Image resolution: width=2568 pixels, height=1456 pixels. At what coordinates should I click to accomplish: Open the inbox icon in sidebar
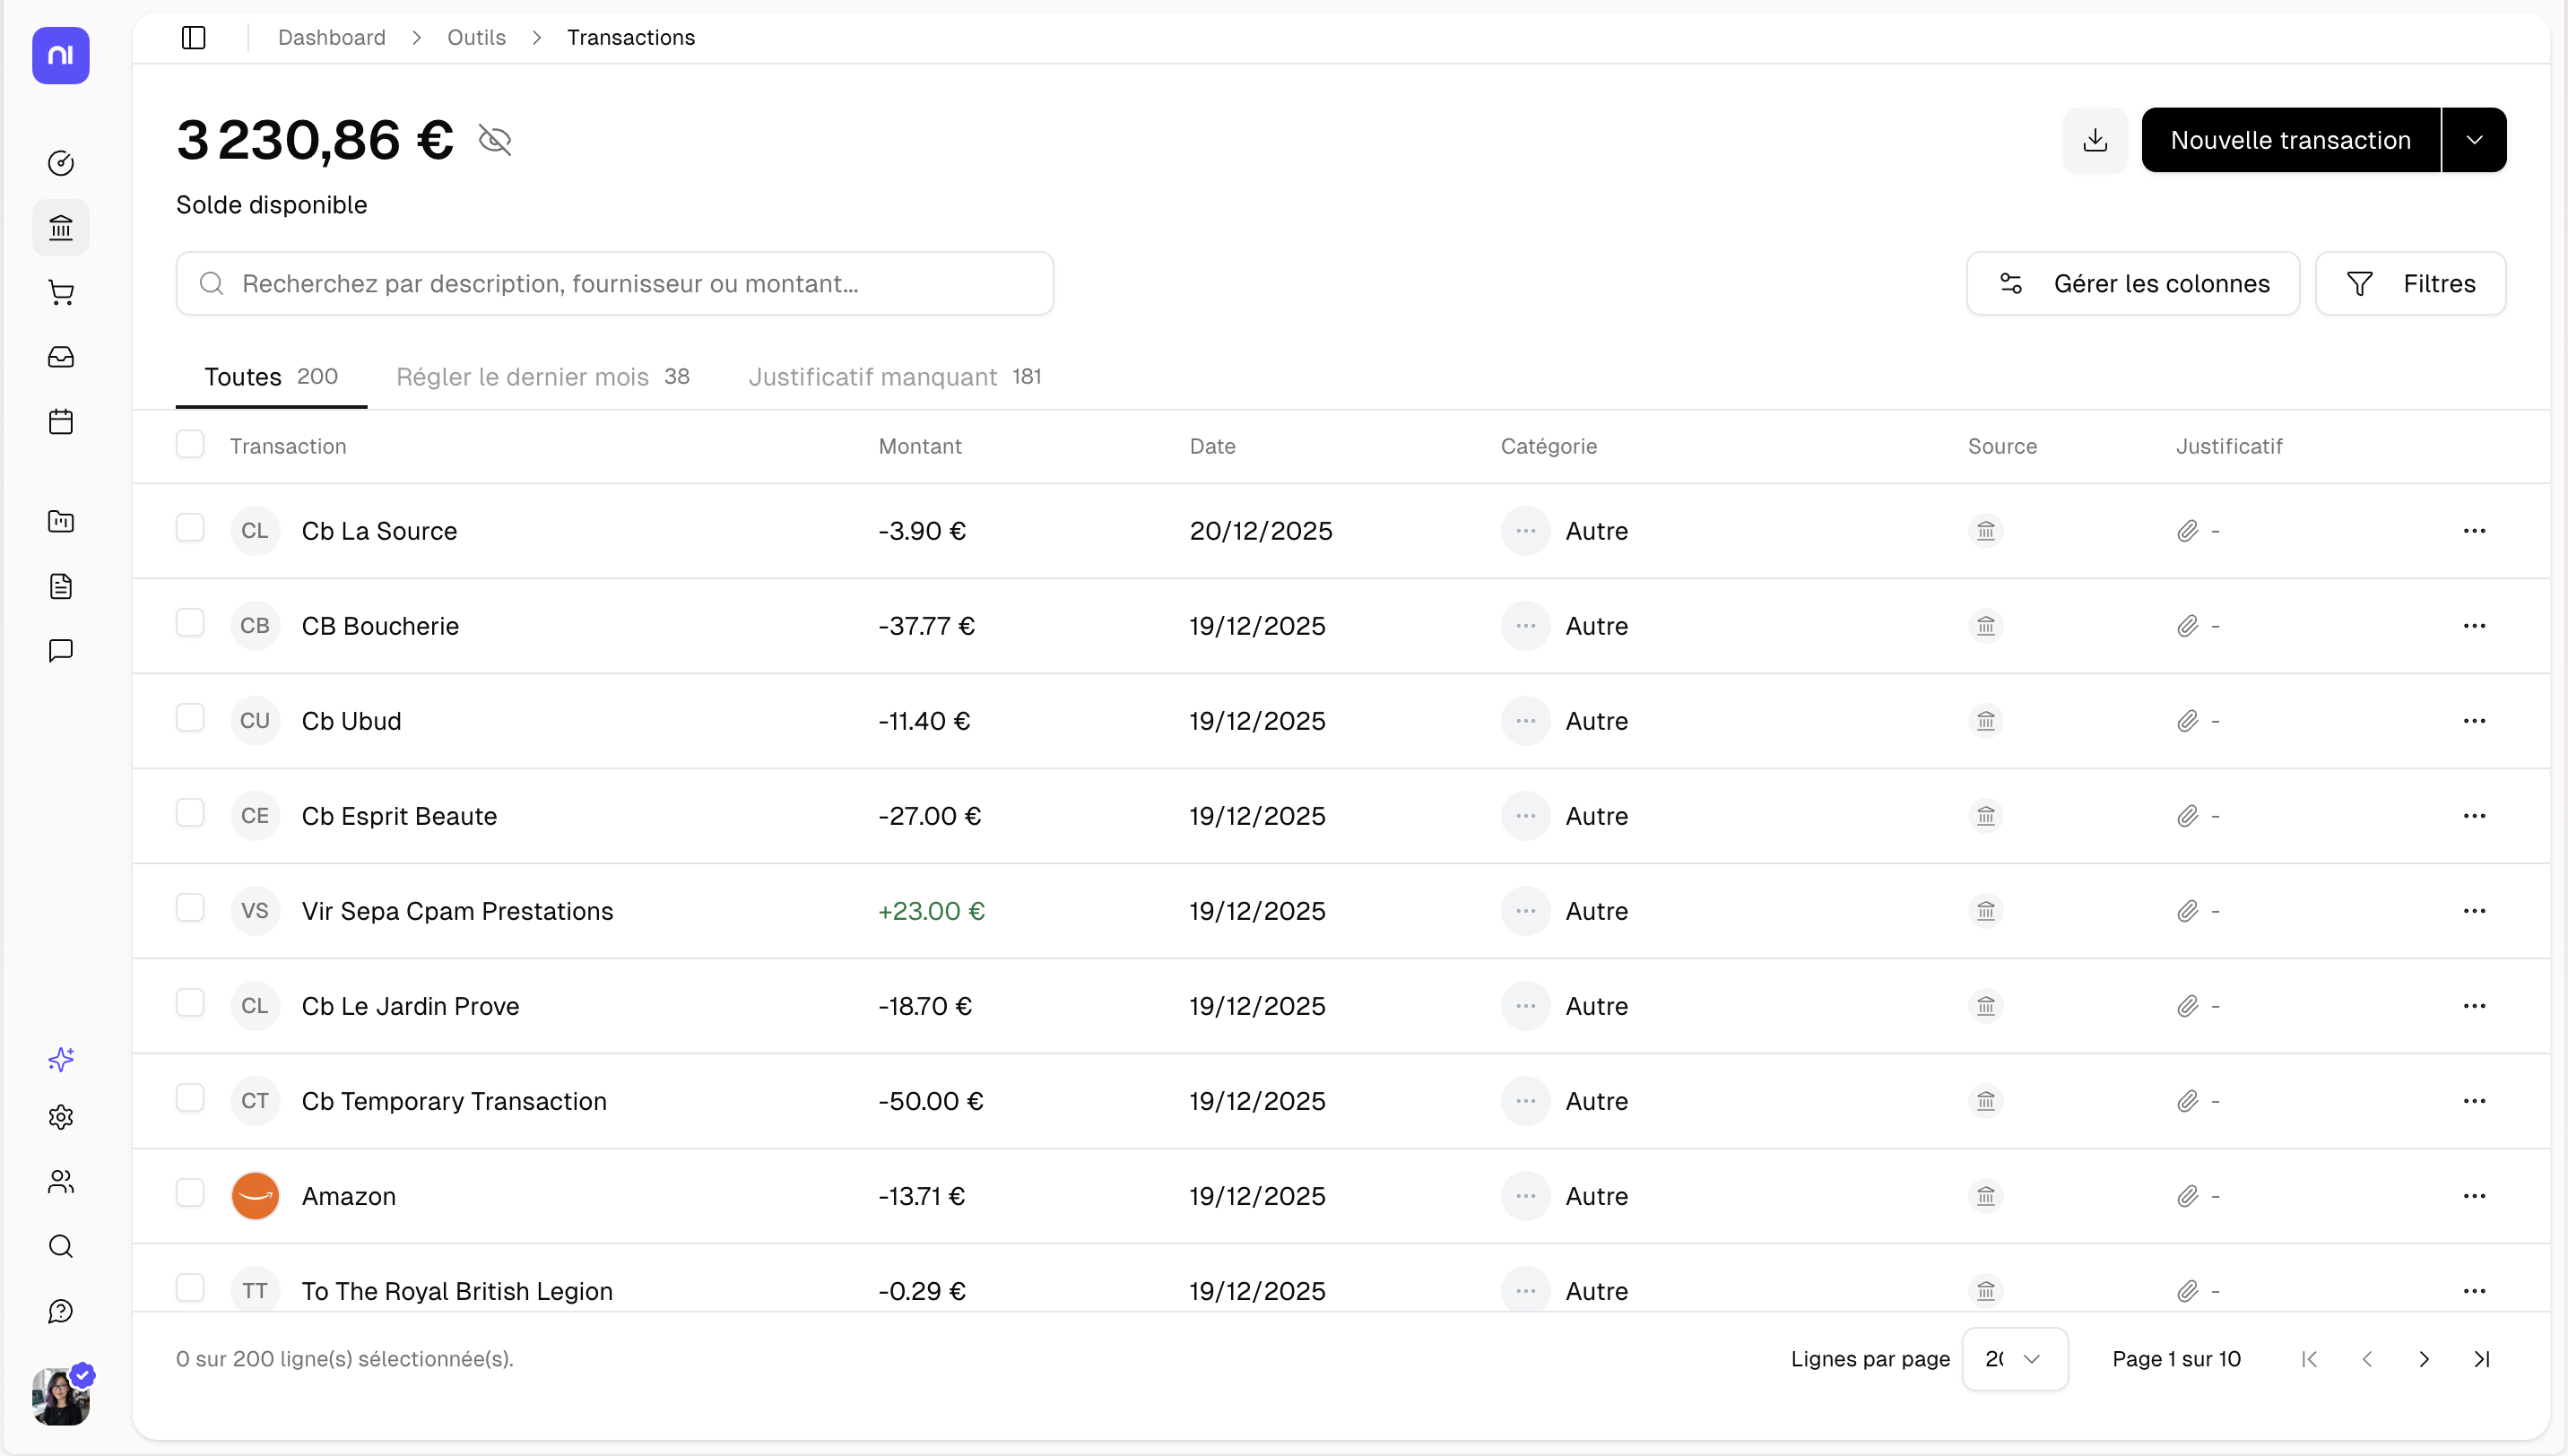pos(61,356)
